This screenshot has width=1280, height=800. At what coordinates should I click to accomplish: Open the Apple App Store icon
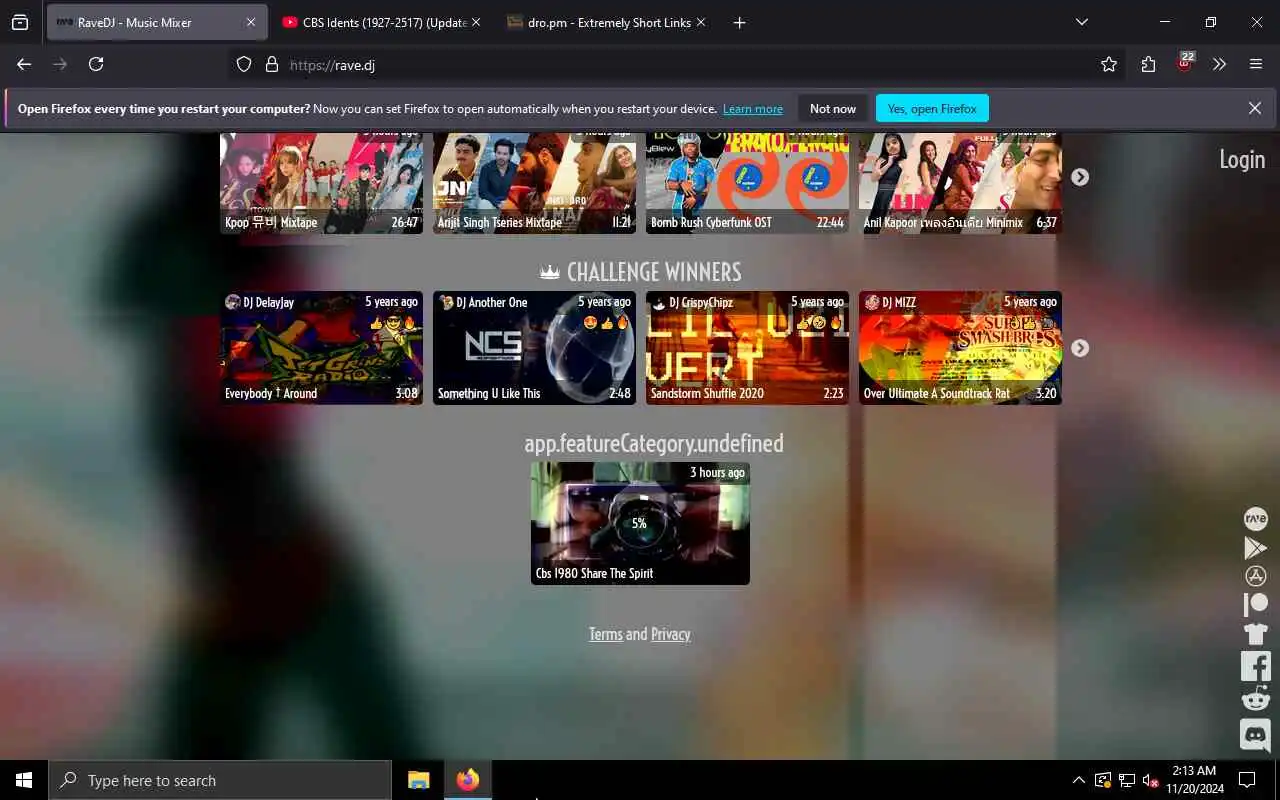click(x=1255, y=576)
